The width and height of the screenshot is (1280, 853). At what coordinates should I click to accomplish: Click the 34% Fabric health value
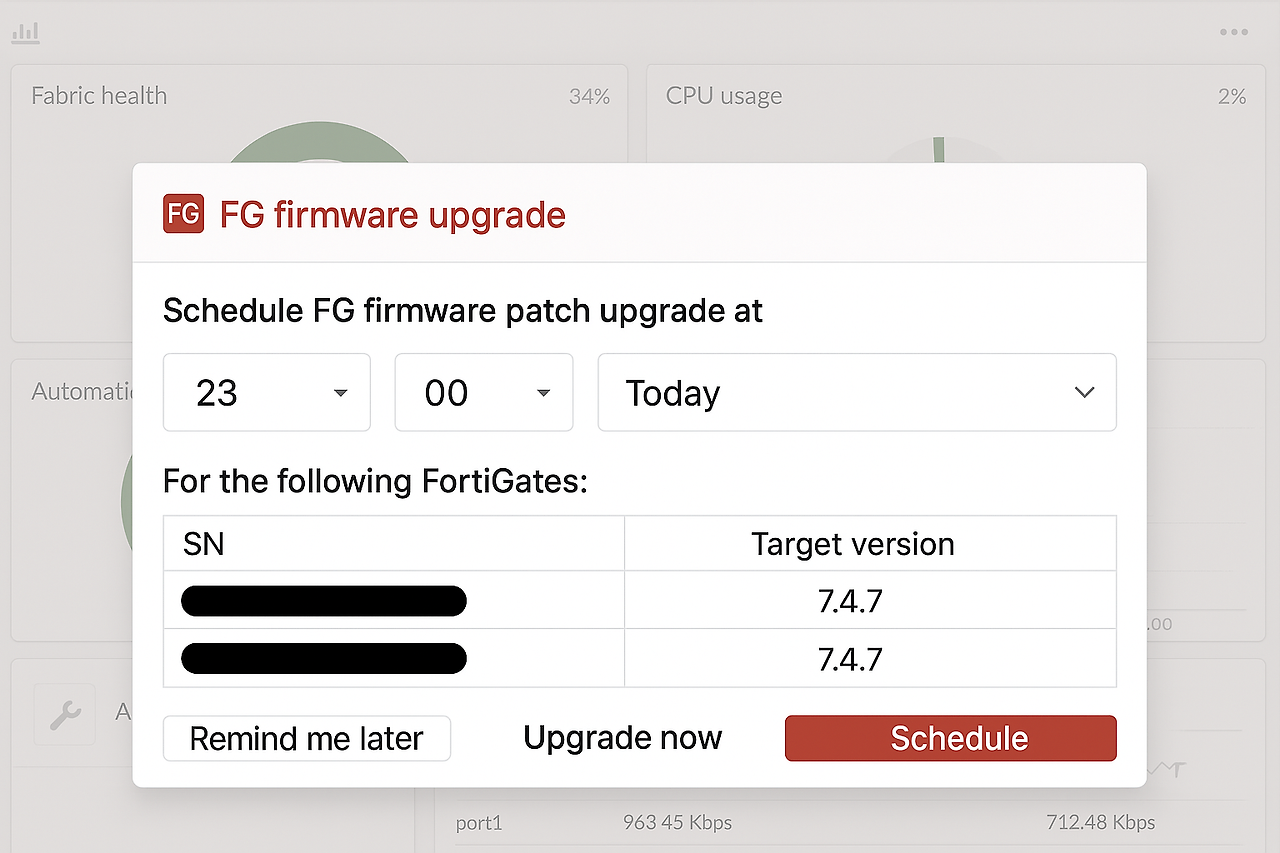coord(589,96)
